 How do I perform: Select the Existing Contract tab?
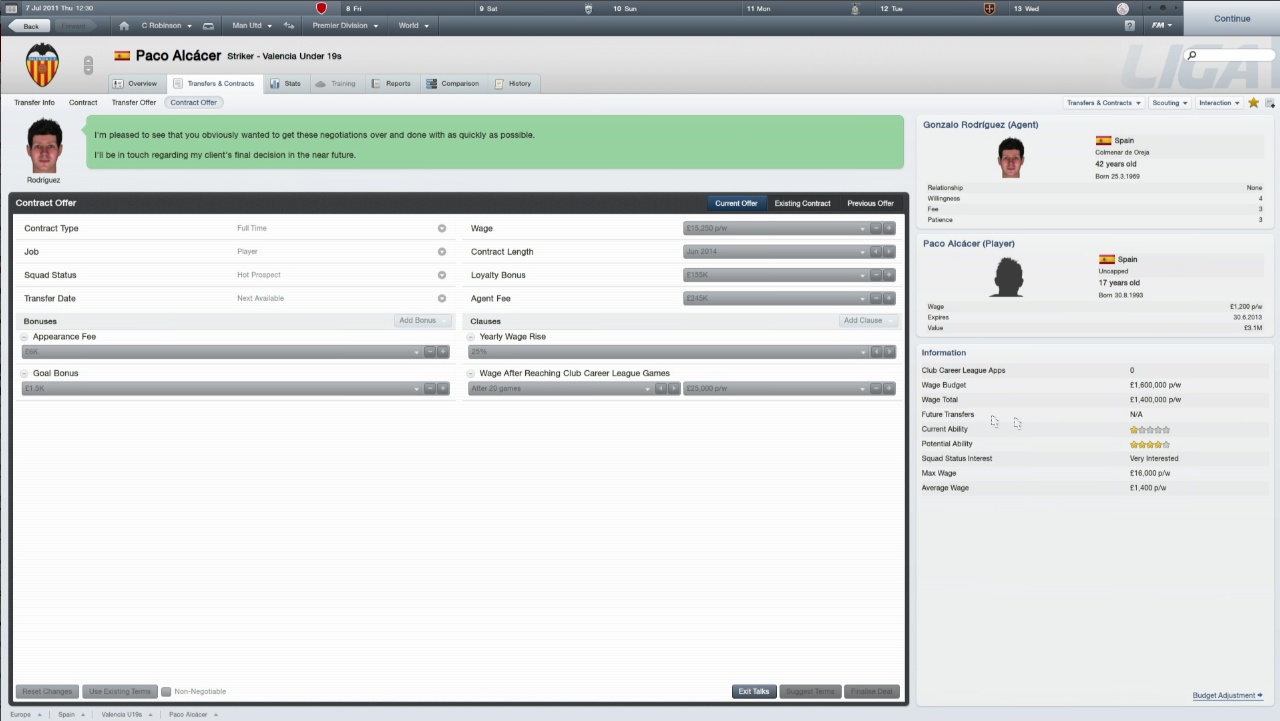click(802, 203)
